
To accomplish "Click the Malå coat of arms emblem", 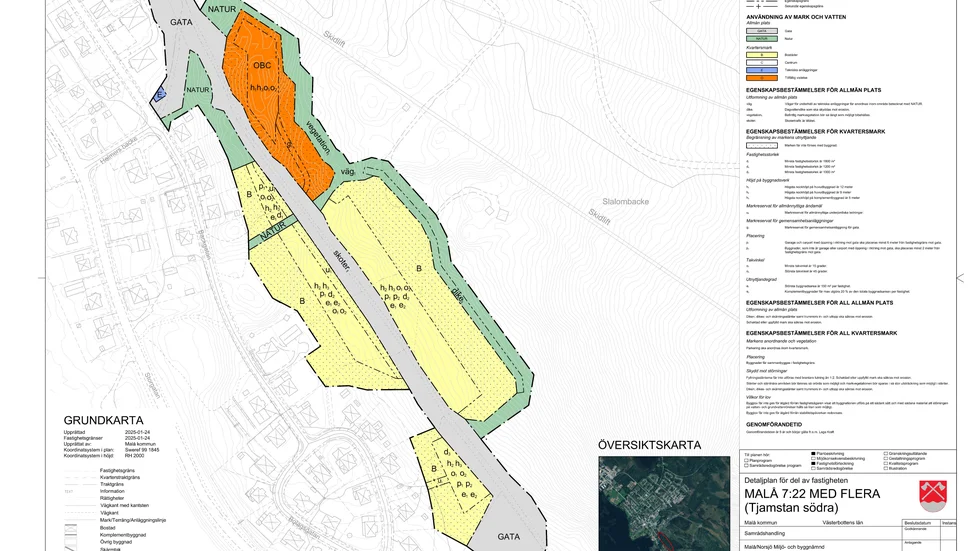I will 932,496.
